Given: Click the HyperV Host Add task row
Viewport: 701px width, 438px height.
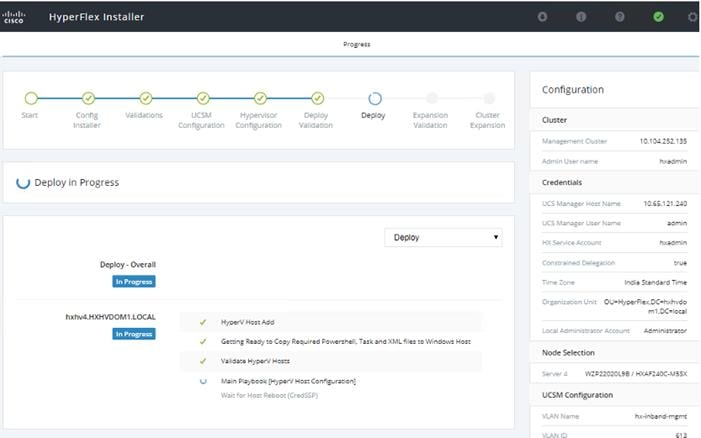Looking at the screenshot, I should [331, 322].
